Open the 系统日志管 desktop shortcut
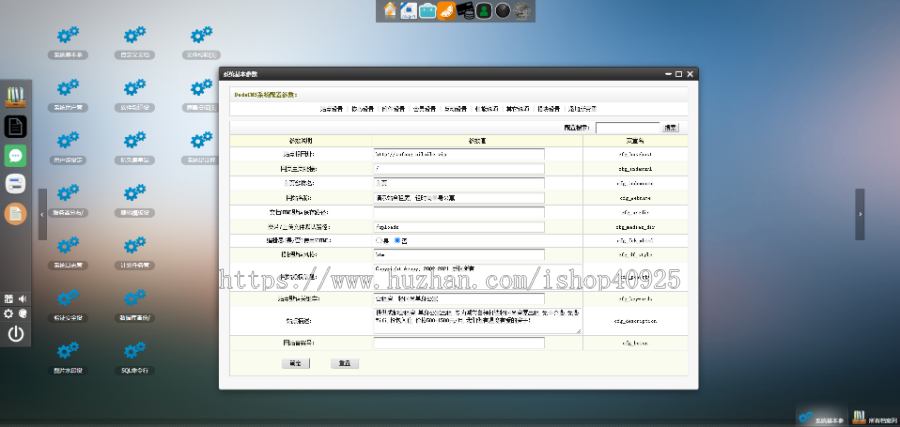900x427 pixels. point(68,254)
